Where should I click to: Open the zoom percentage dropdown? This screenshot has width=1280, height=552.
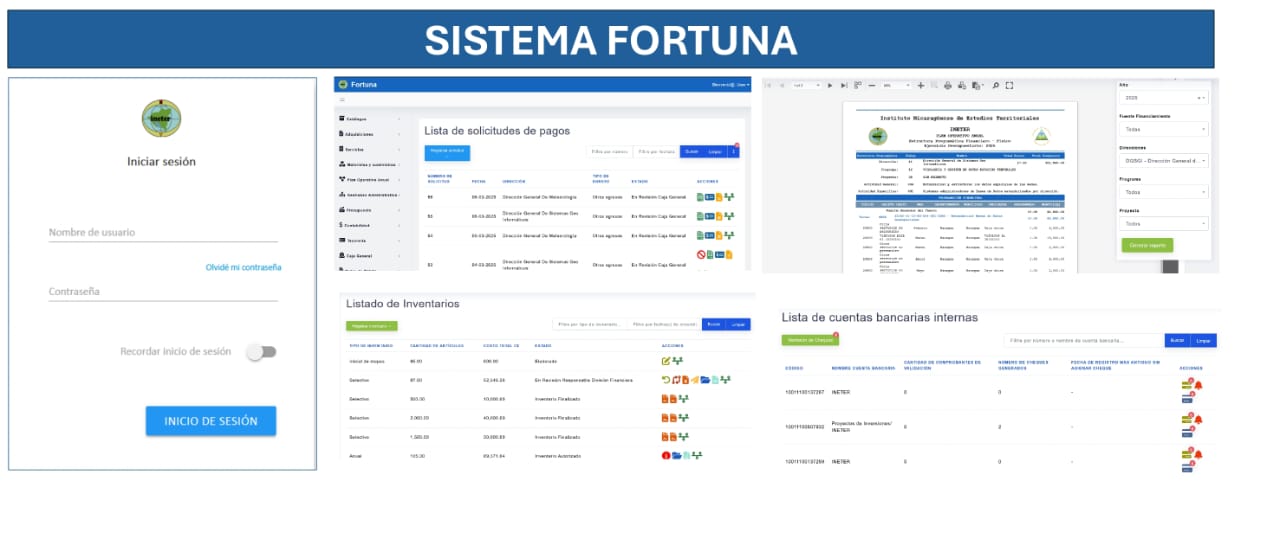click(x=896, y=85)
